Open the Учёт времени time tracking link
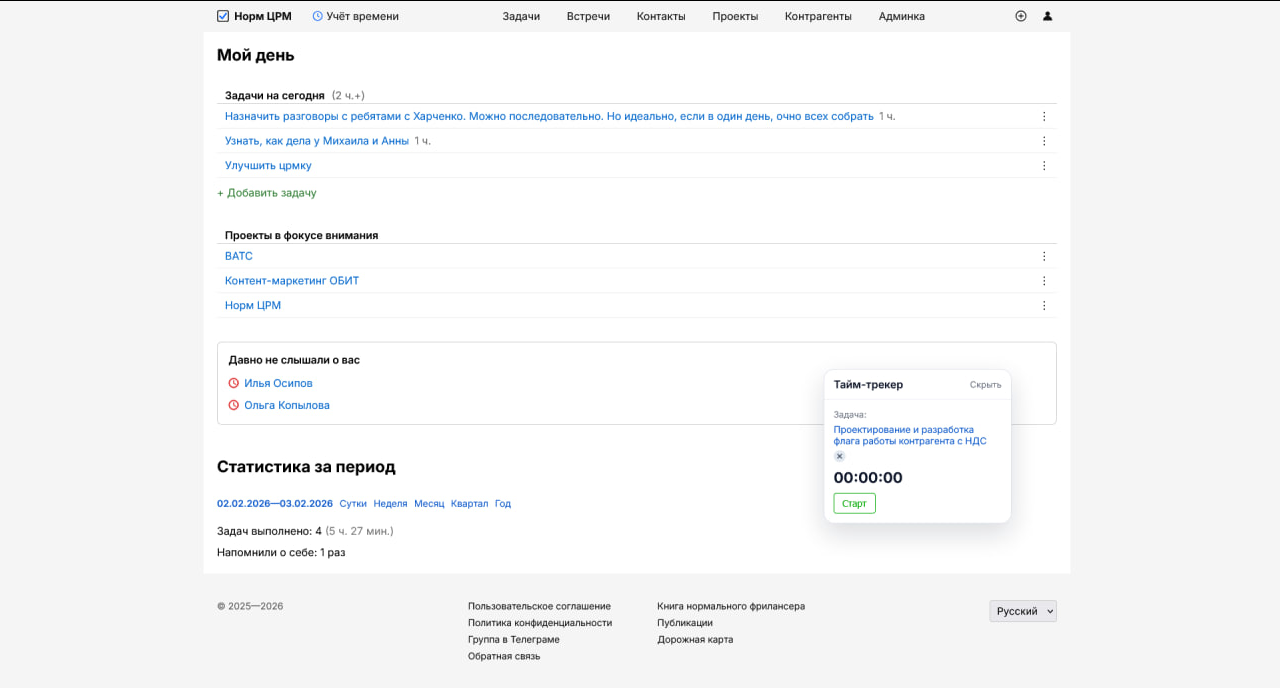Image resolution: width=1280 pixels, height=688 pixels. (x=356, y=16)
